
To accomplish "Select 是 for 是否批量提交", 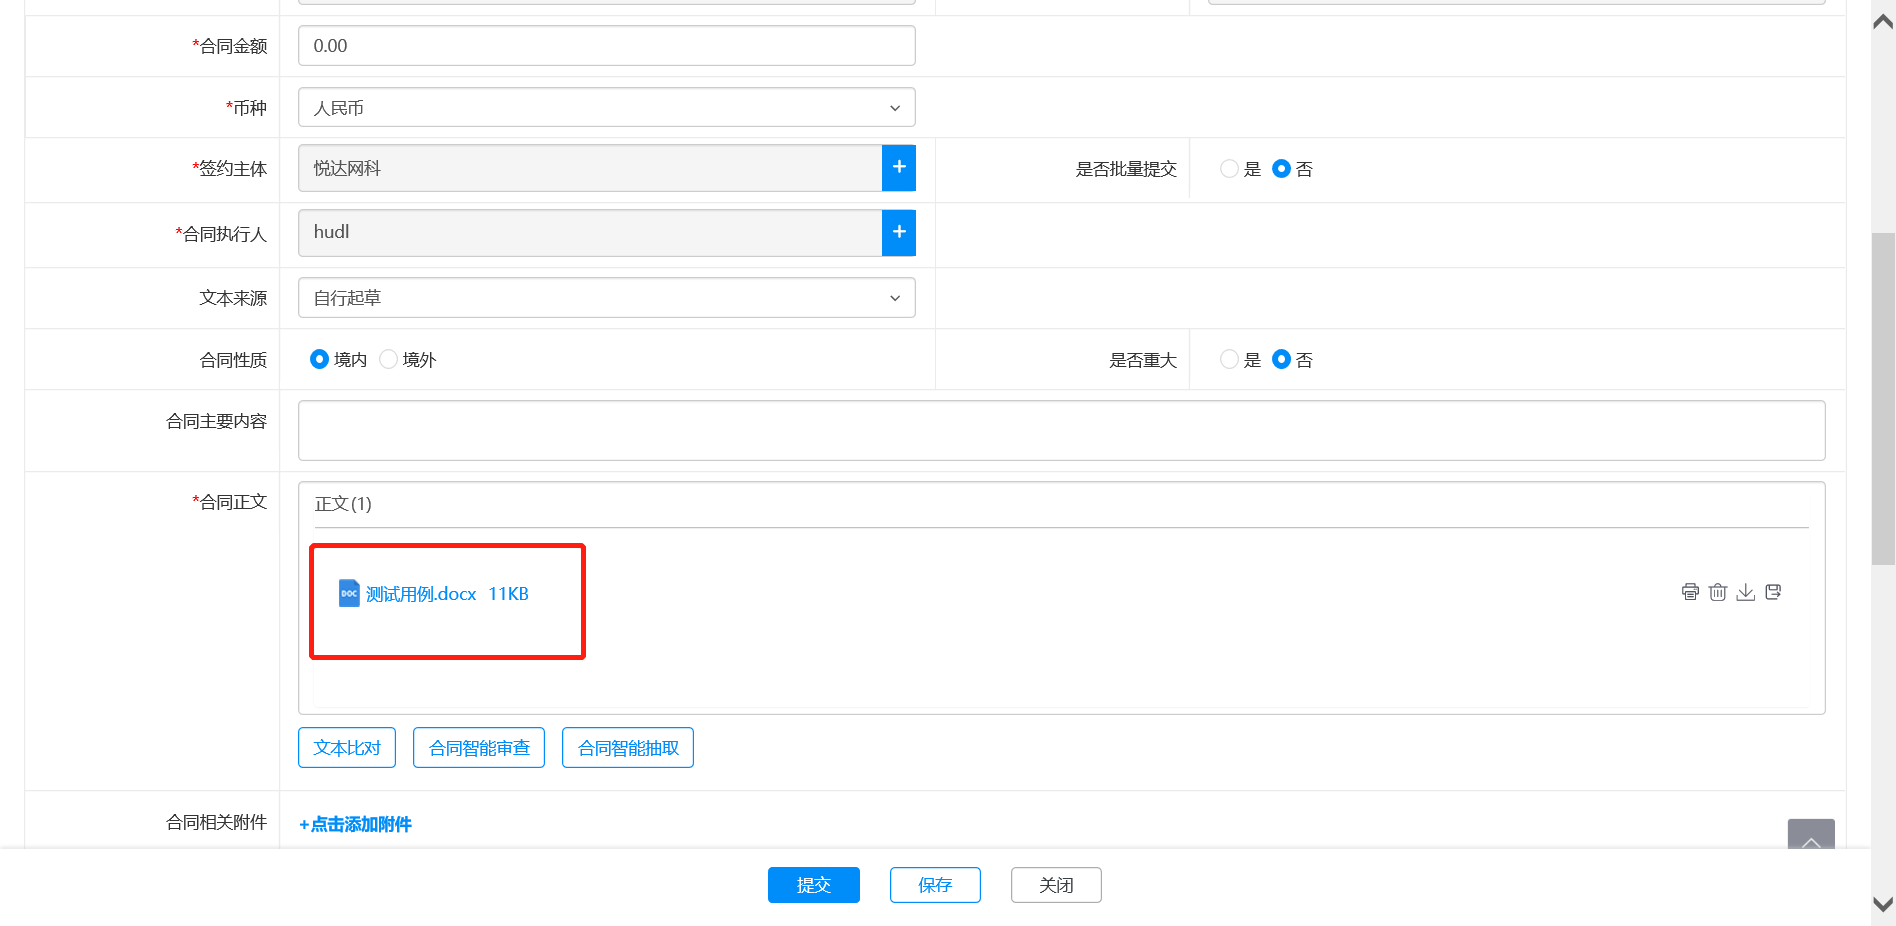I will point(1229,169).
